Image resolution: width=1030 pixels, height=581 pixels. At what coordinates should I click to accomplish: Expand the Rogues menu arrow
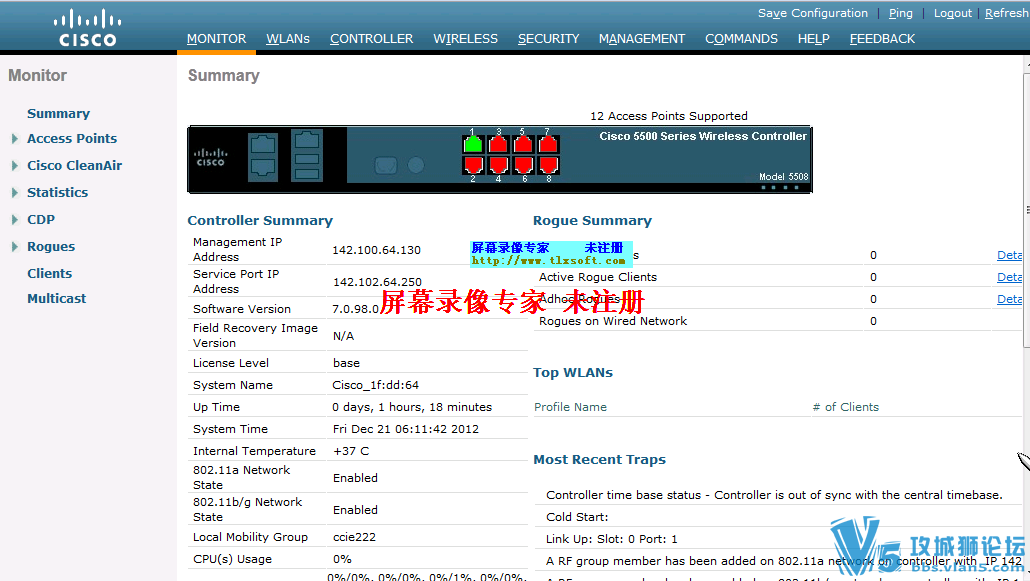click(14, 246)
